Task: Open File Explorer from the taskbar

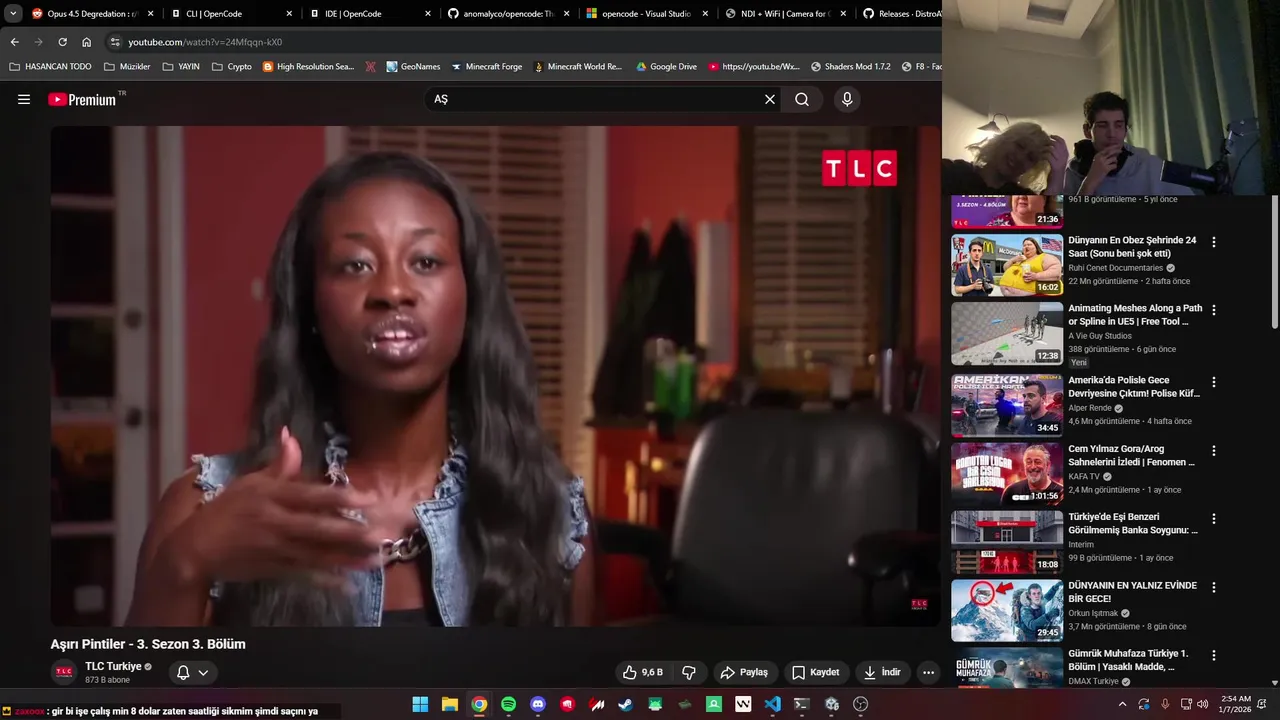Action: (x=450, y=704)
